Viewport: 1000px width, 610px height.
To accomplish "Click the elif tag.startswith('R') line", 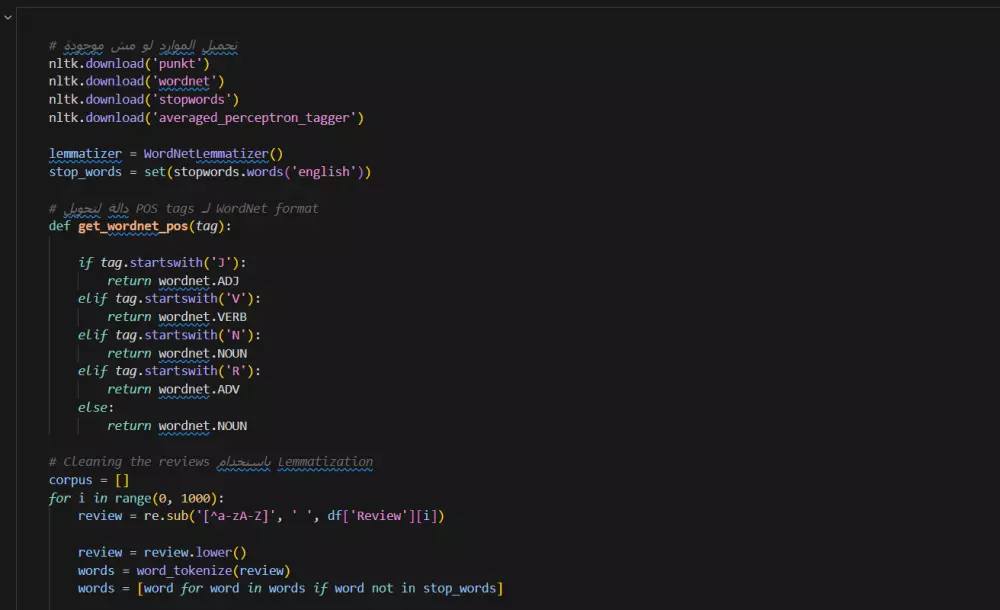I will pos(169,371).
